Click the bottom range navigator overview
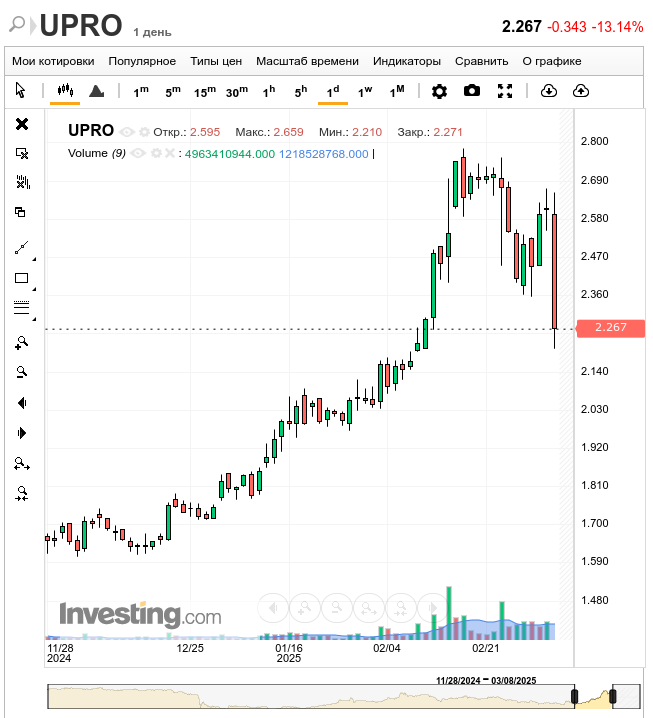This screenshot has height=718, width=653. [344, 696]
